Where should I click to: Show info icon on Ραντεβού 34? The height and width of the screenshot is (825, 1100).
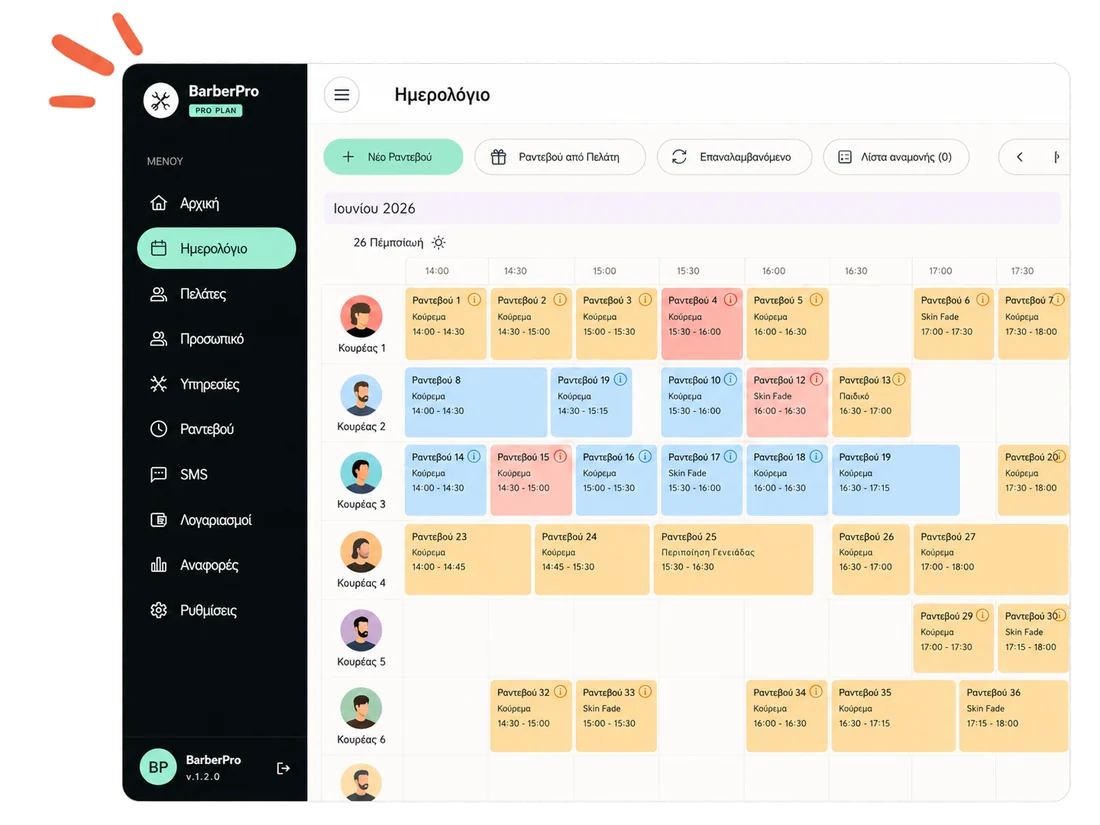816,692
